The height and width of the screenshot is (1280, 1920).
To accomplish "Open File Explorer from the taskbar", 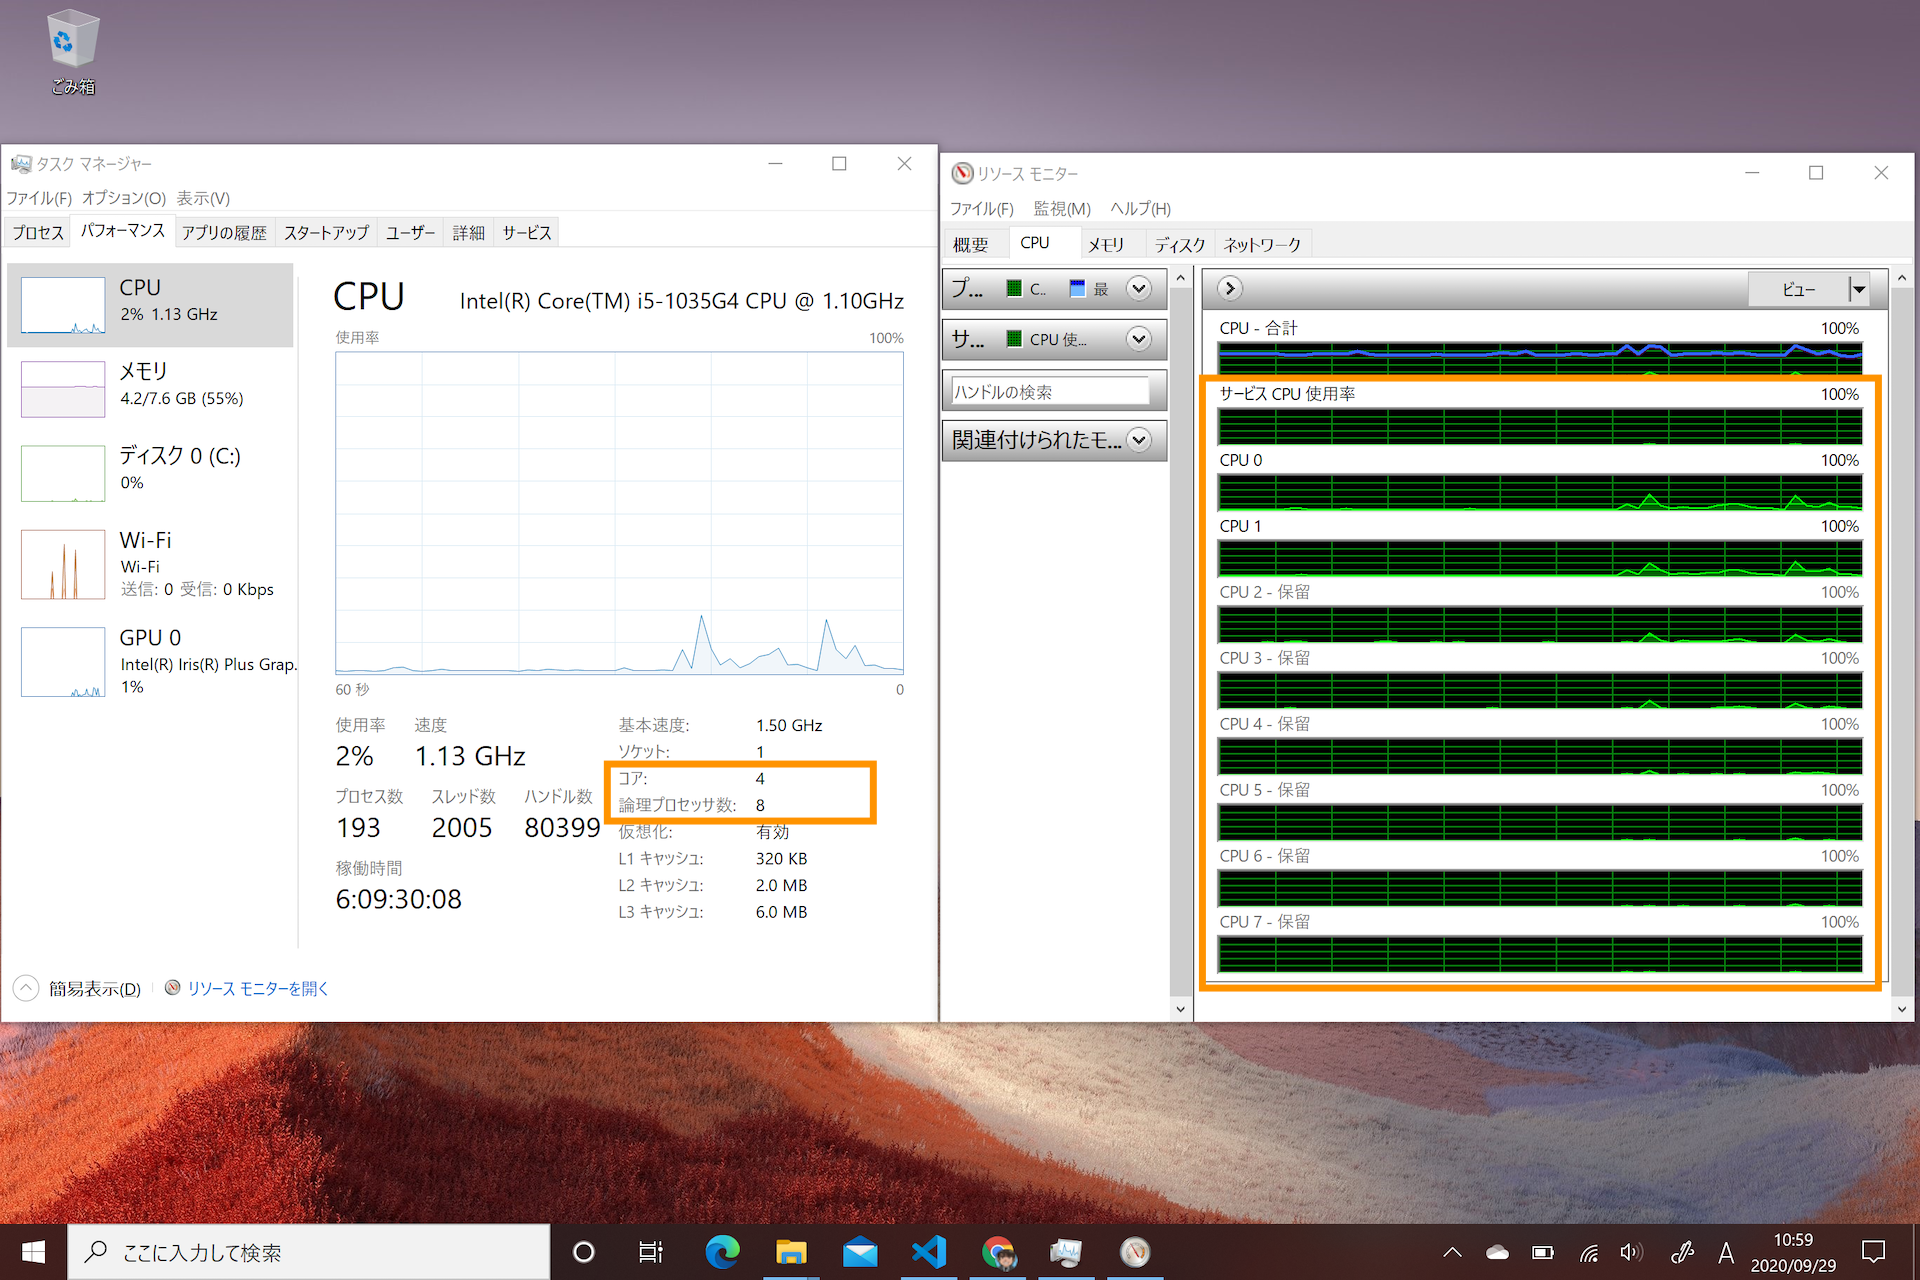I will (791, 1252).
